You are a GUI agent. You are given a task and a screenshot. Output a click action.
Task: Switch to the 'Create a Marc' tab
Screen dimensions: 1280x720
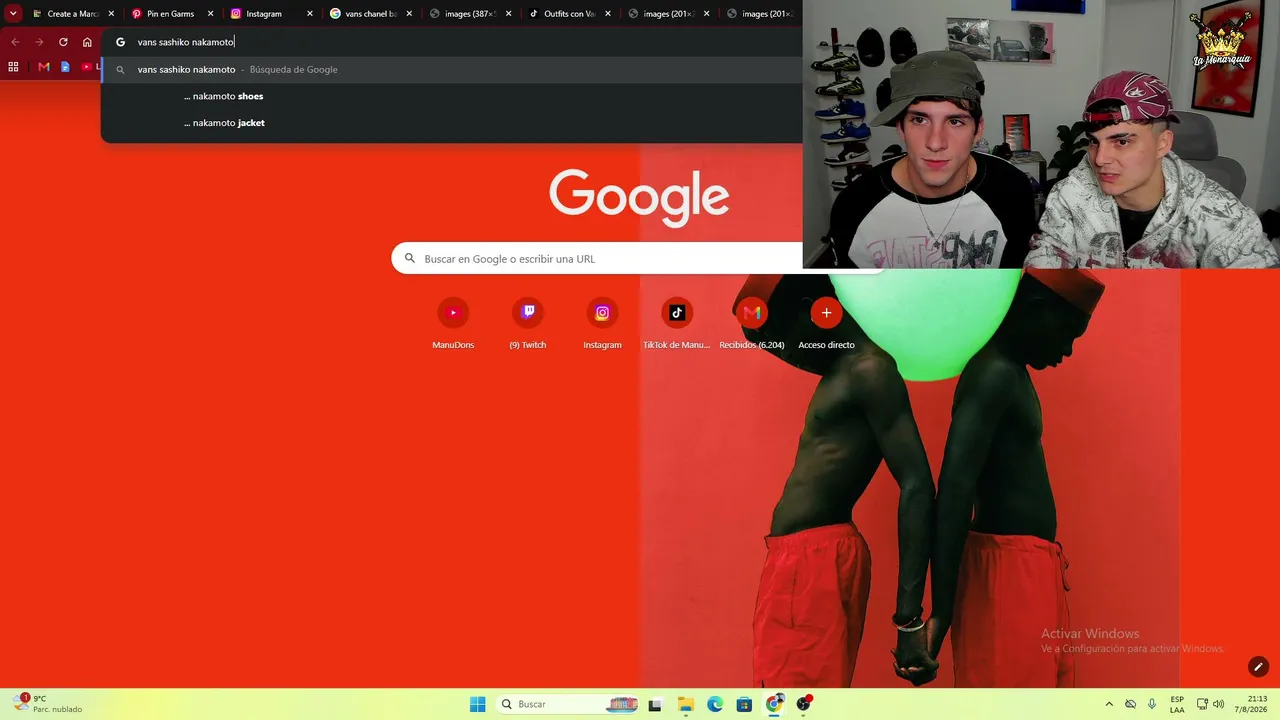point(73,14)
